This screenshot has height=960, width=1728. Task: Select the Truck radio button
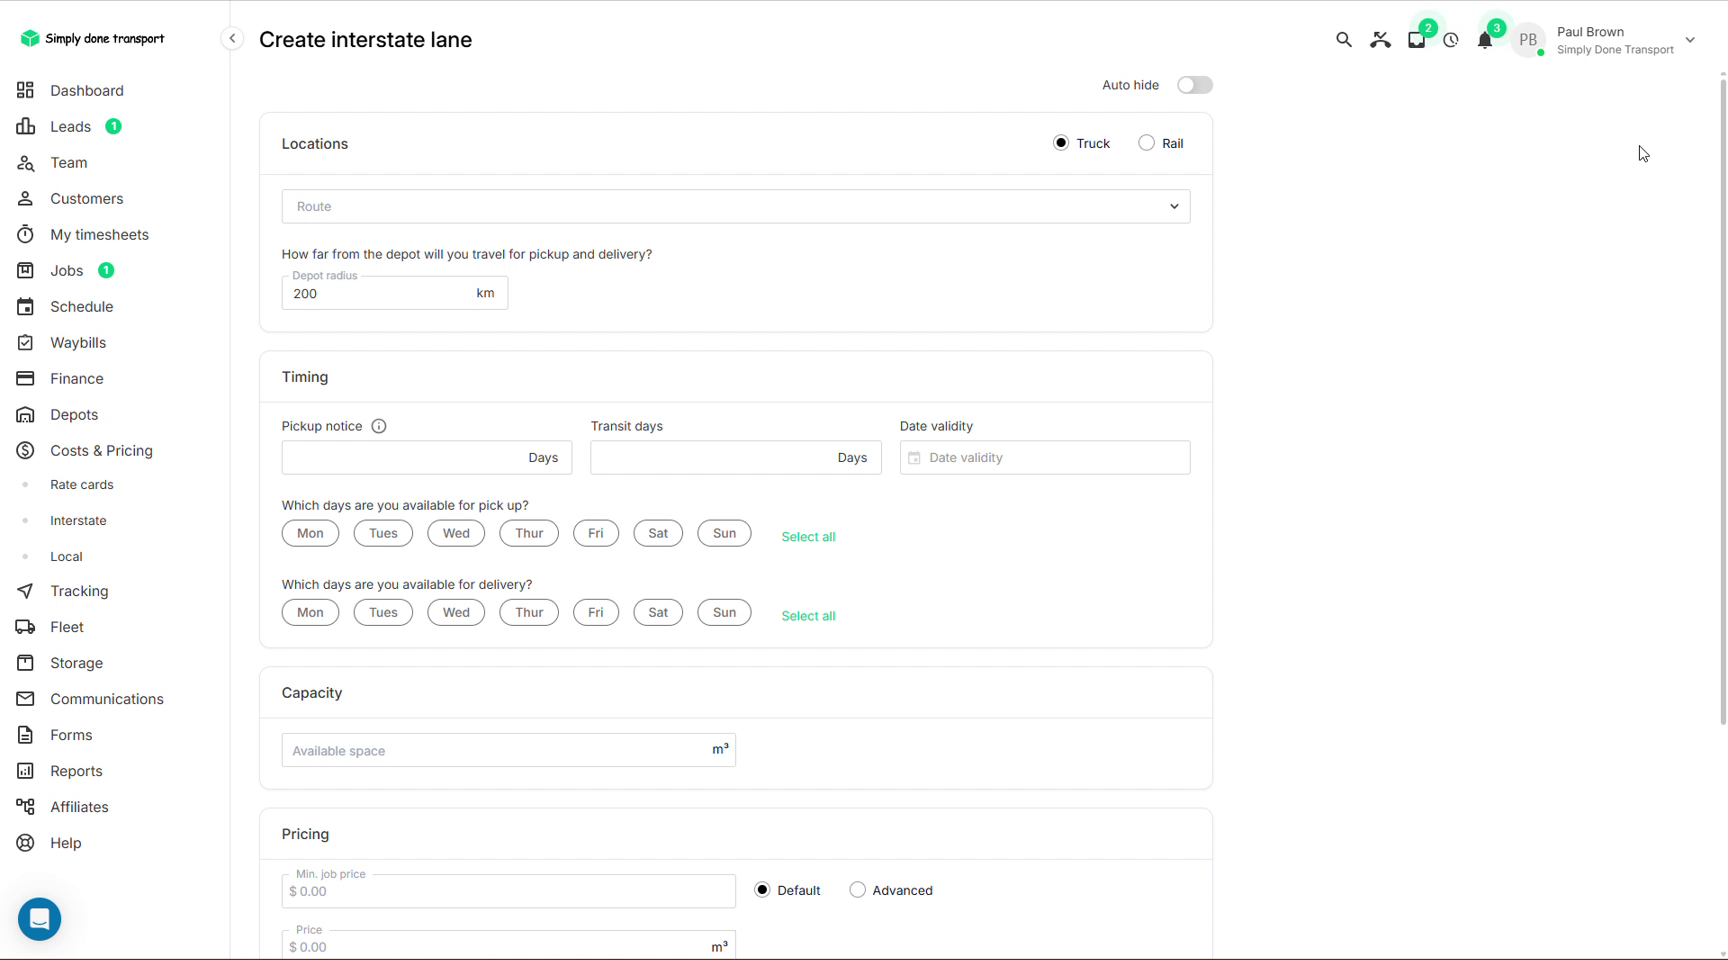click(x=1061, y=143)
